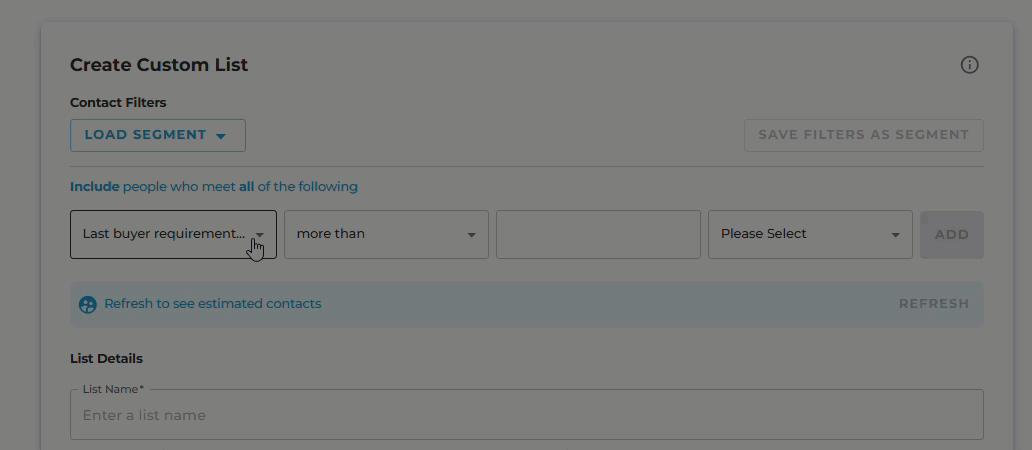
Task: Click the contacts group icon in the refresh banner
Action: coord(88,305)
